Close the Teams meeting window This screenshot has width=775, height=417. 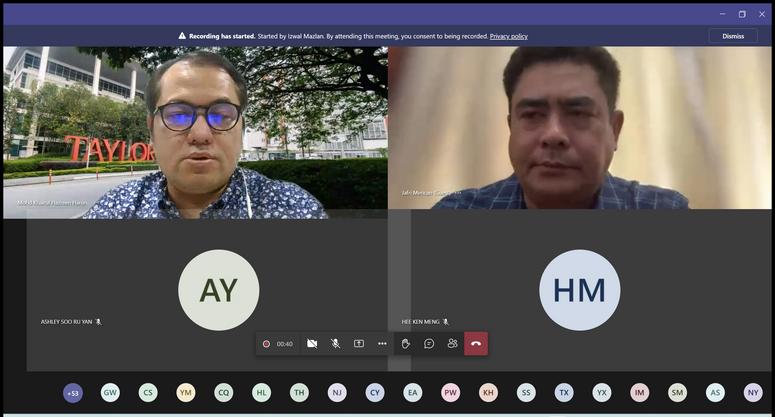(762, 14)
